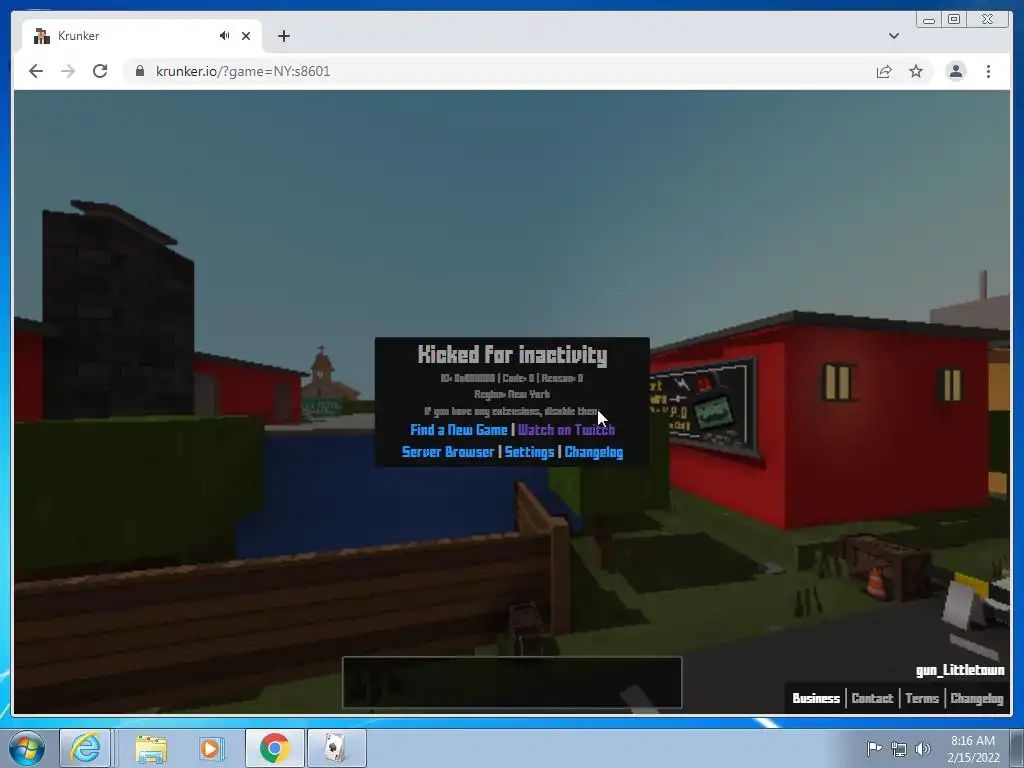Viewport: 1024px width, 768px height.
Task: Close the Chrome window
Action: coord(988,20)
